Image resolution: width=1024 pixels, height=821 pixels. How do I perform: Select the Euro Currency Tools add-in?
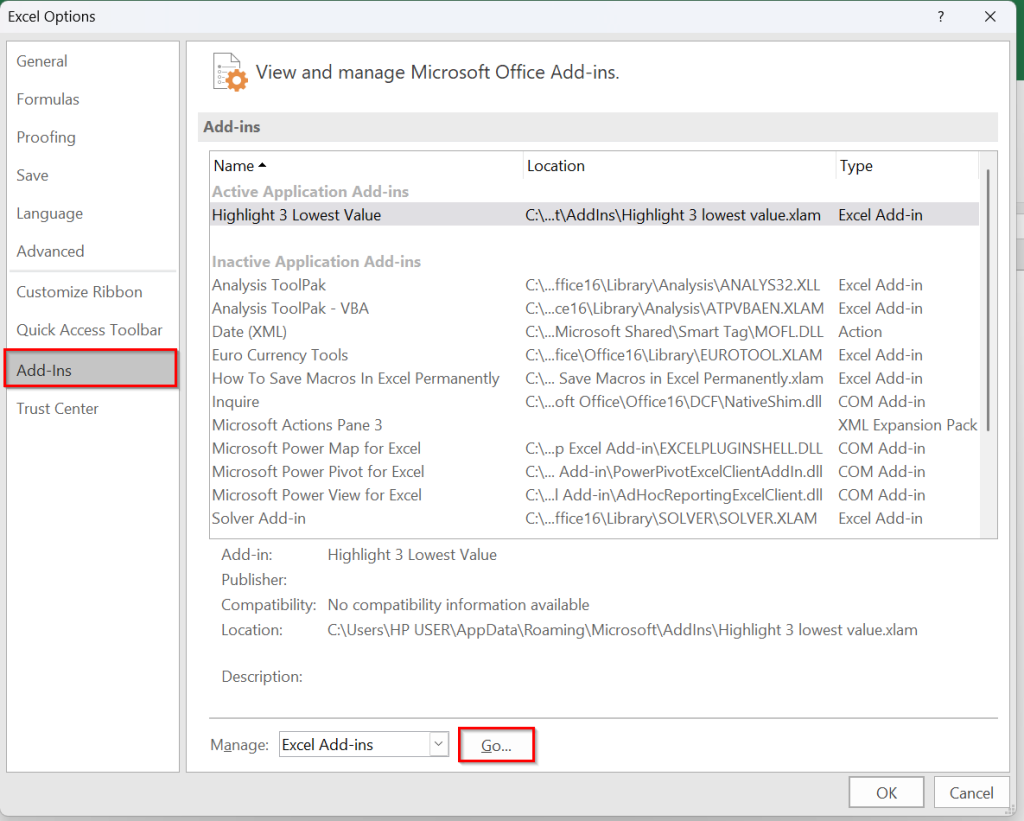279,355
